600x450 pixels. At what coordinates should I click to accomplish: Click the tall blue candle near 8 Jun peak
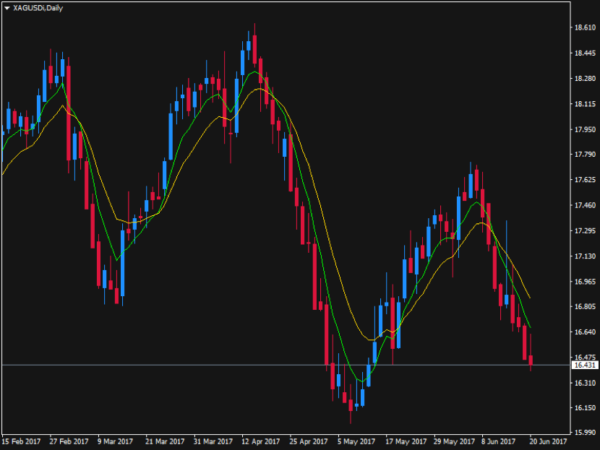[x=471, y=186]
